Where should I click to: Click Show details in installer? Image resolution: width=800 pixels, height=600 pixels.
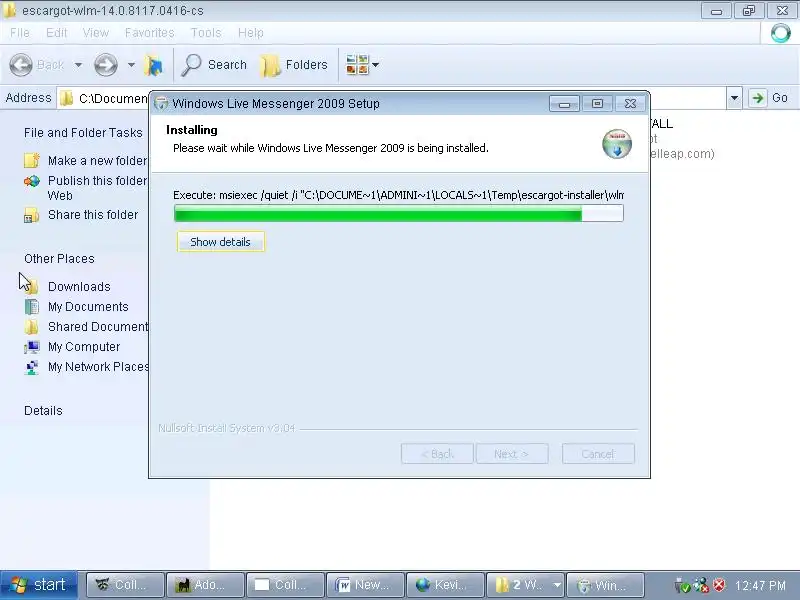[x=220, y=242]
